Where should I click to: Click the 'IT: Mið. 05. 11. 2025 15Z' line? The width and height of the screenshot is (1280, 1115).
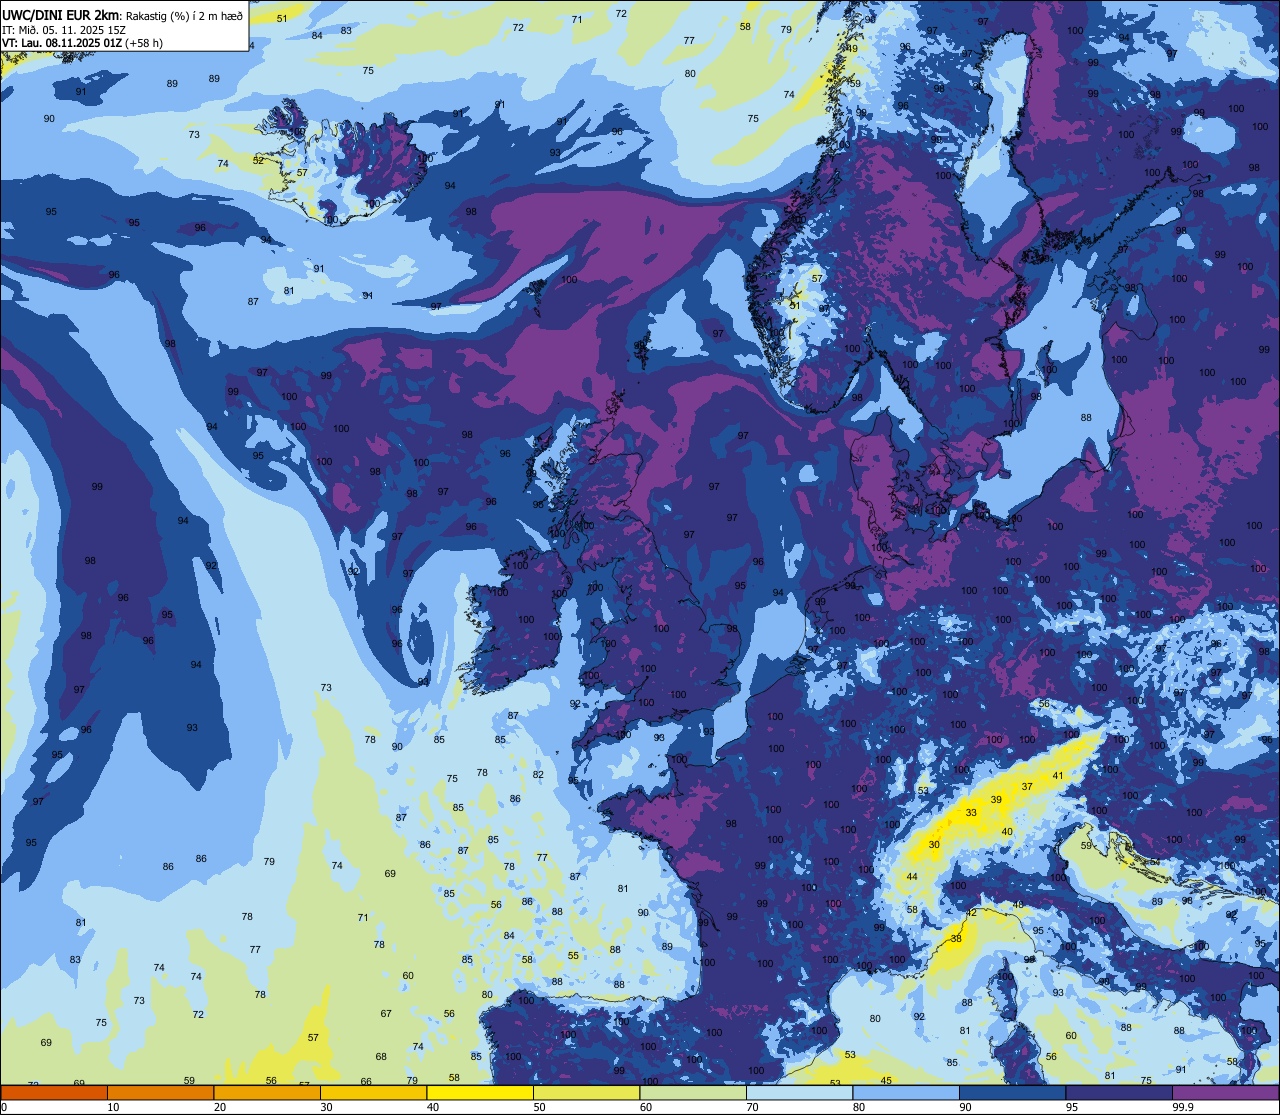pyautogui.click(x=63, y=29)
